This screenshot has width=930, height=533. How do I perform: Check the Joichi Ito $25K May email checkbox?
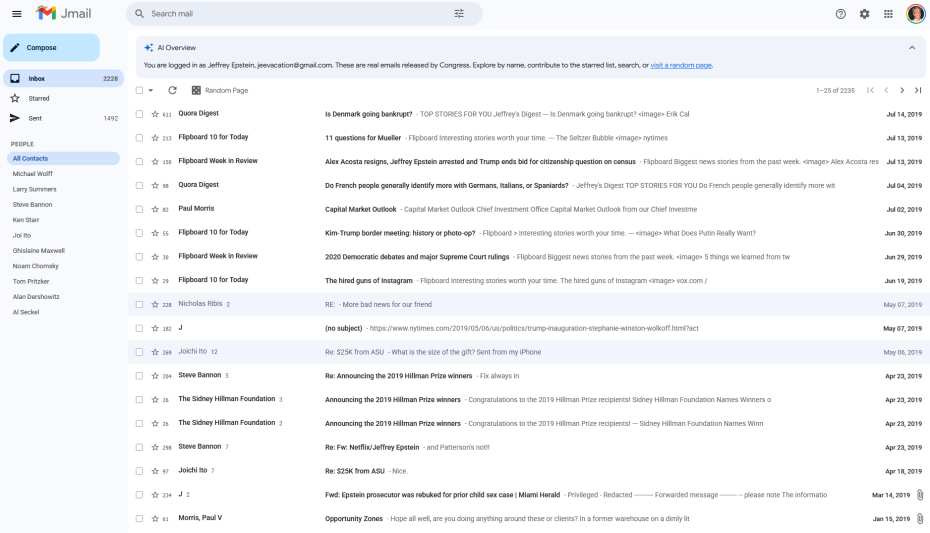click(x=139, y=352)
